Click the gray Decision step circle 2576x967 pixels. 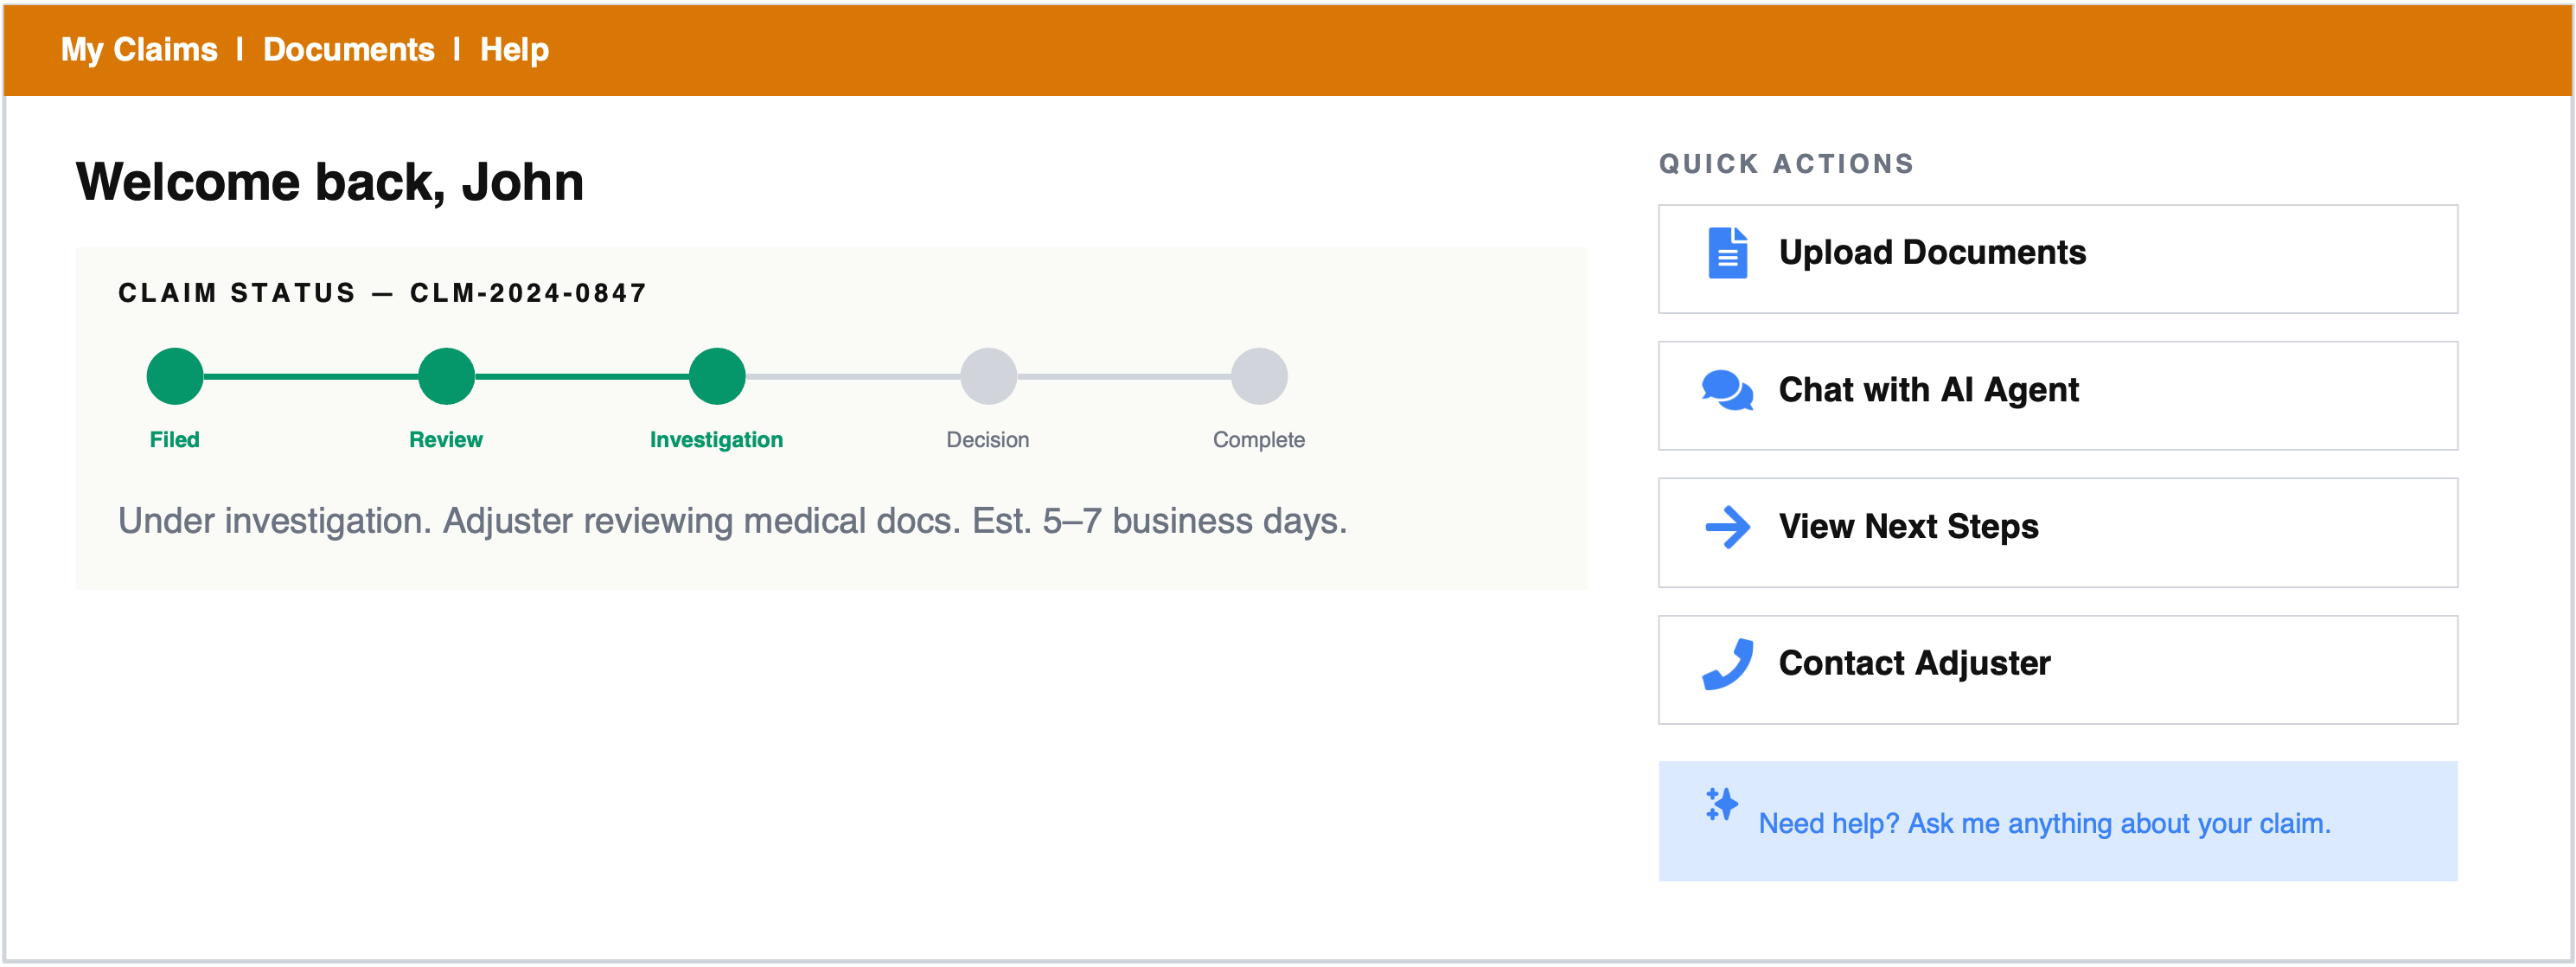click(x=988, y=377)
